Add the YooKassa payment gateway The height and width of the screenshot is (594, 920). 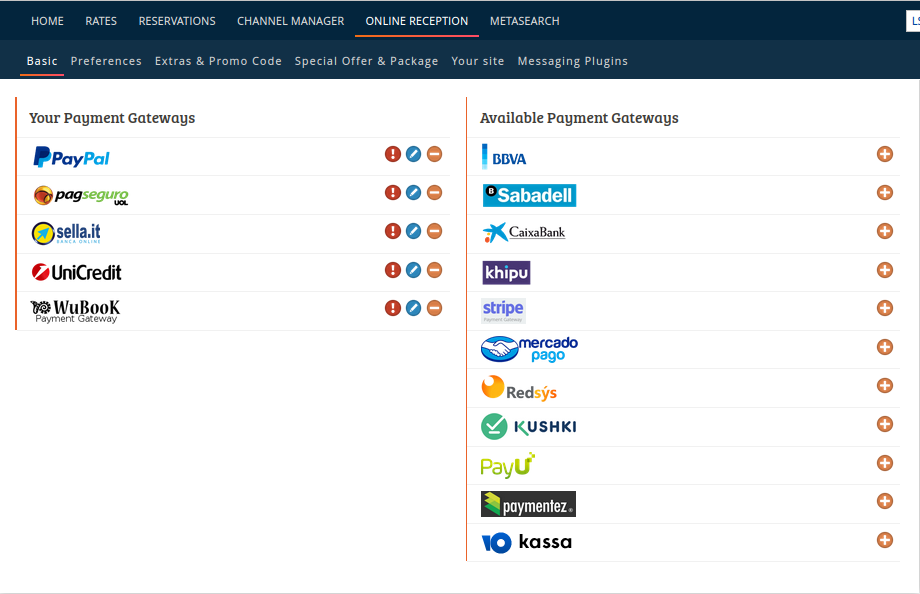(885, 540)
